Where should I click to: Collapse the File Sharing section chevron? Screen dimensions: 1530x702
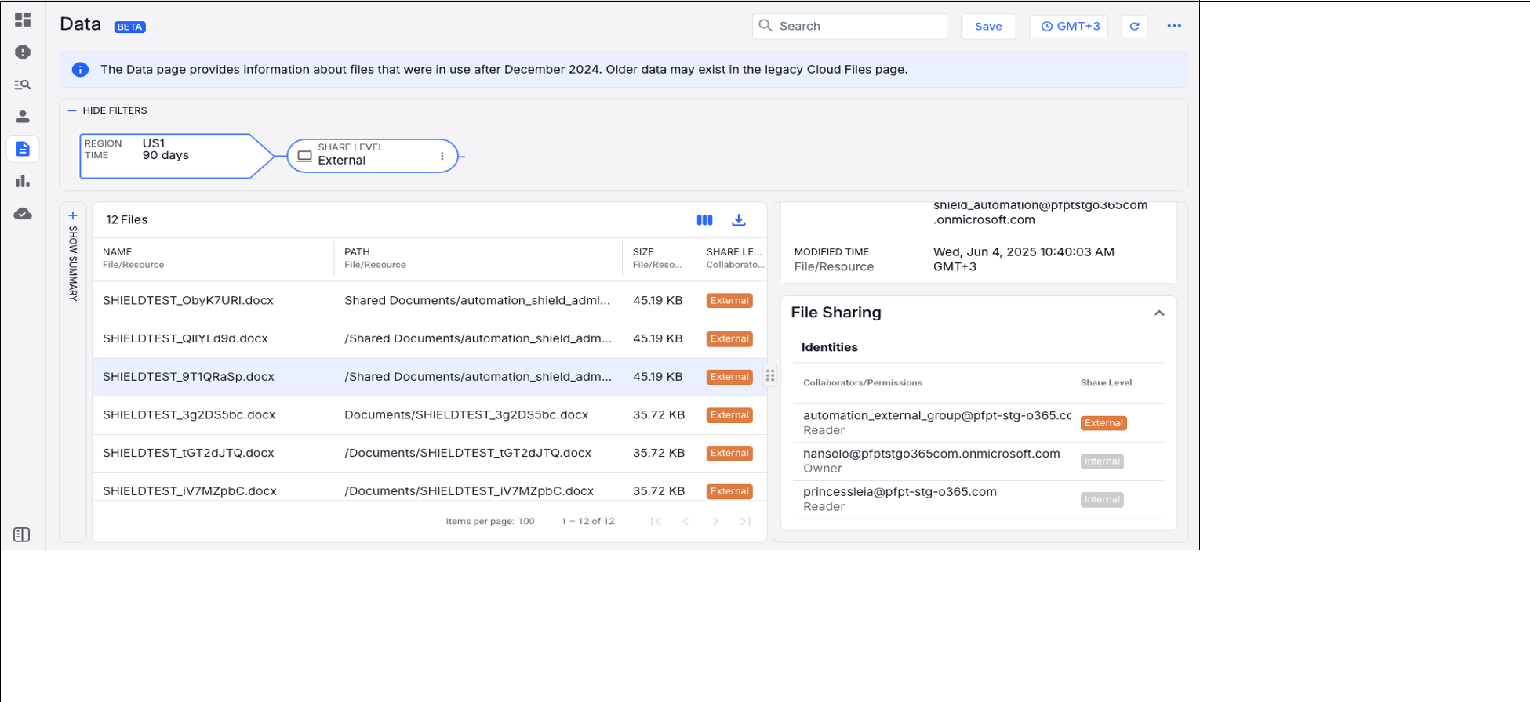[1159, 313]
